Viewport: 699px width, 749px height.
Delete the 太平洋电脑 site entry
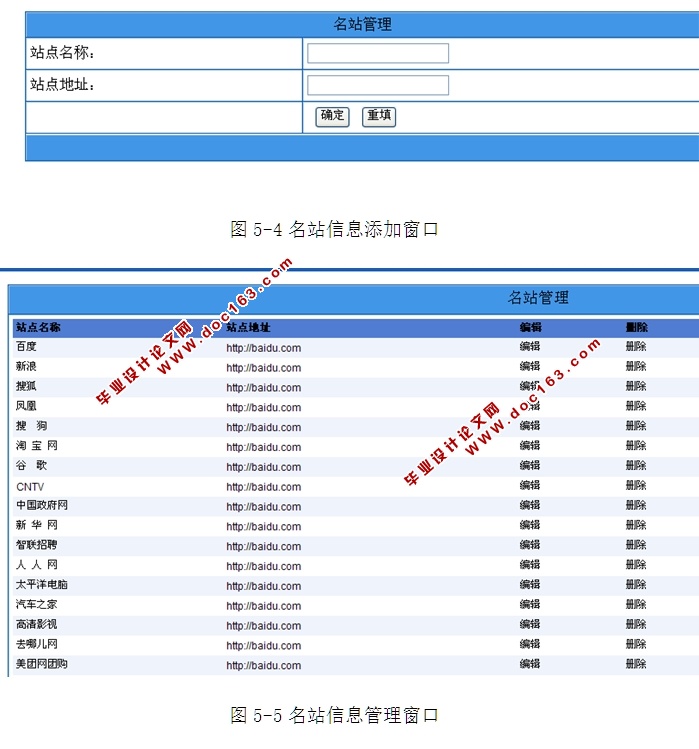[636, 585]
